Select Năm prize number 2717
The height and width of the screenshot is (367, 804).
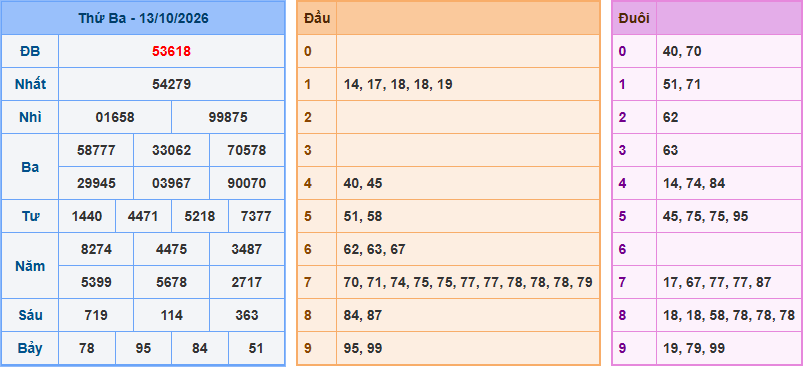click(x=247, y=282)
